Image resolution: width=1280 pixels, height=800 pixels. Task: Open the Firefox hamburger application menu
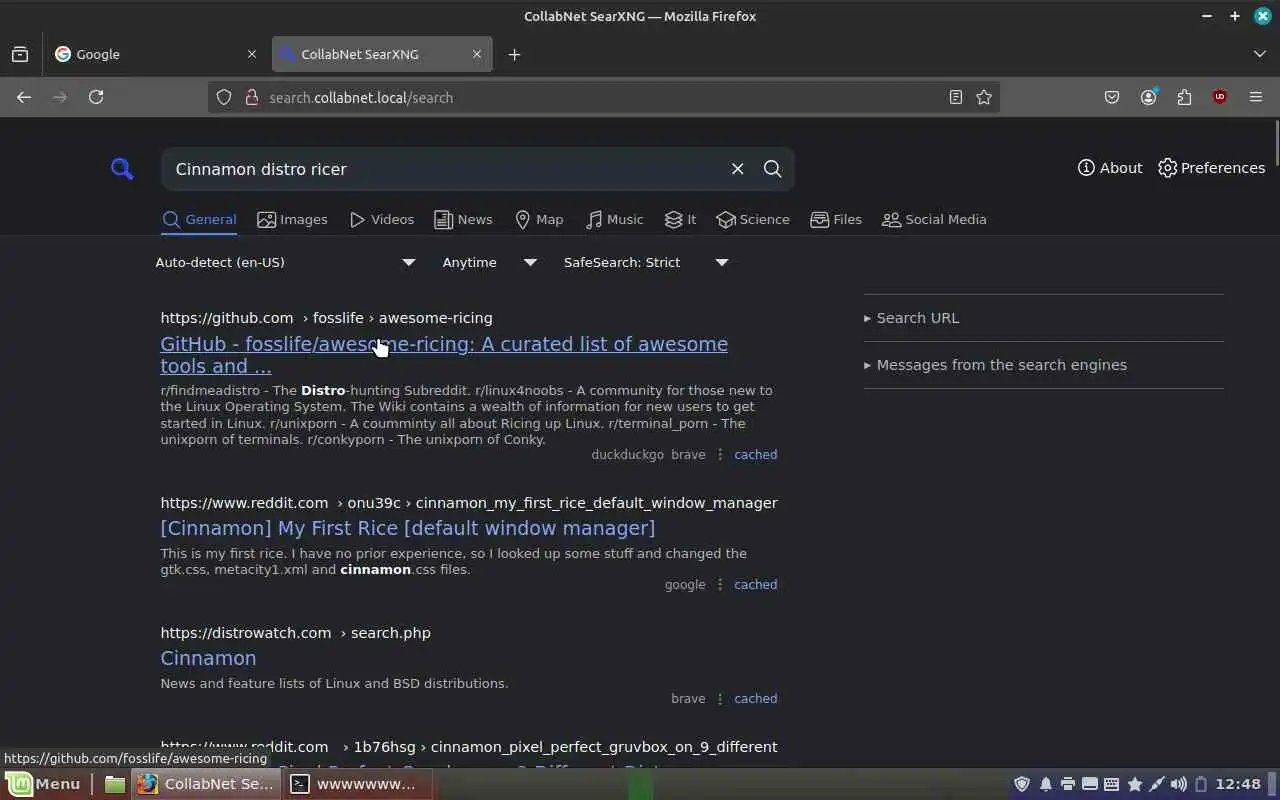tap(1256, 97)
